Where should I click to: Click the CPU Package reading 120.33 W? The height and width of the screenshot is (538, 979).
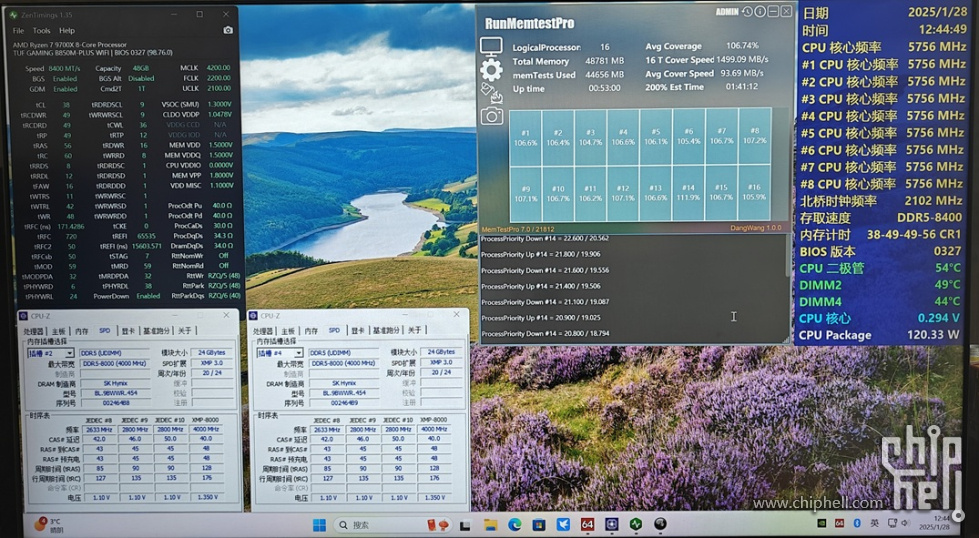pyautogui.click(x=933, y=335)
